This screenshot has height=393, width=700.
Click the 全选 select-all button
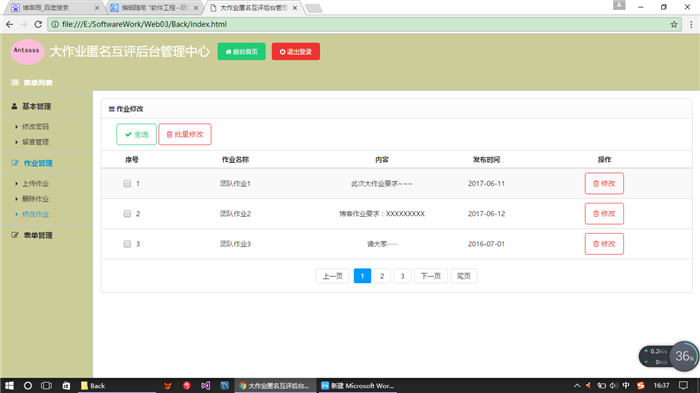coord(136,134)
